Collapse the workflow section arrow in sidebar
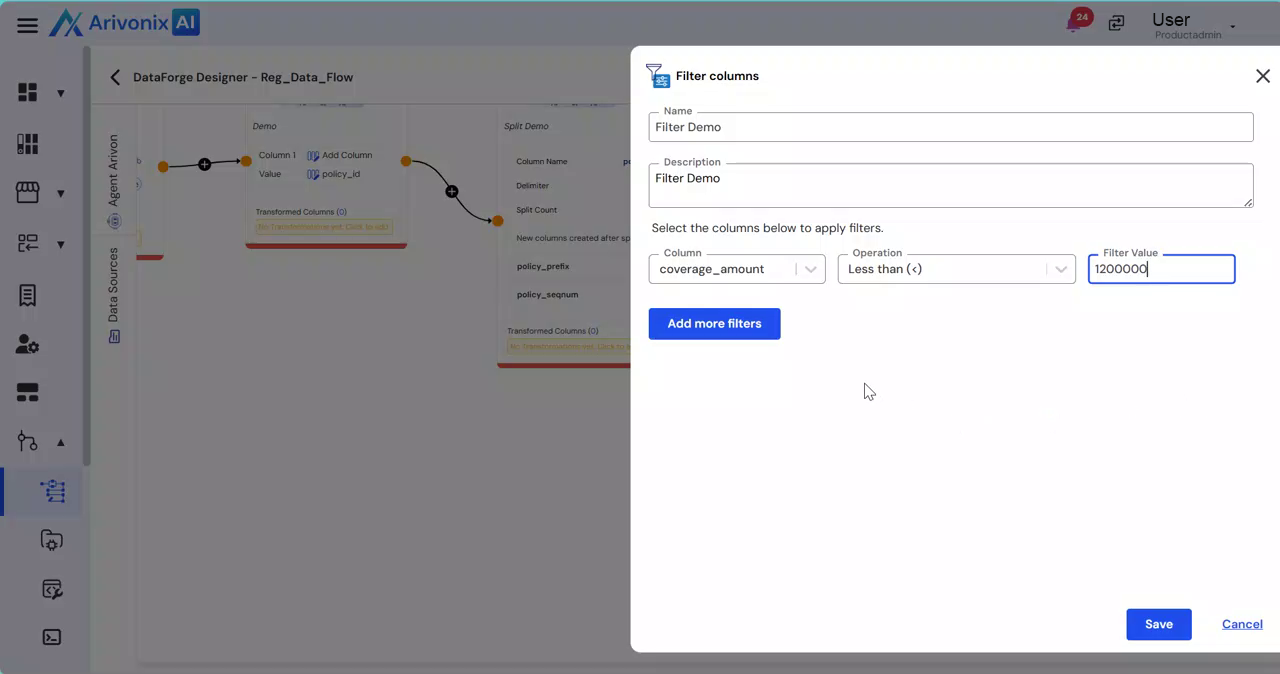Viewport: 1280px width, 674px height. (x=60, y=442)
